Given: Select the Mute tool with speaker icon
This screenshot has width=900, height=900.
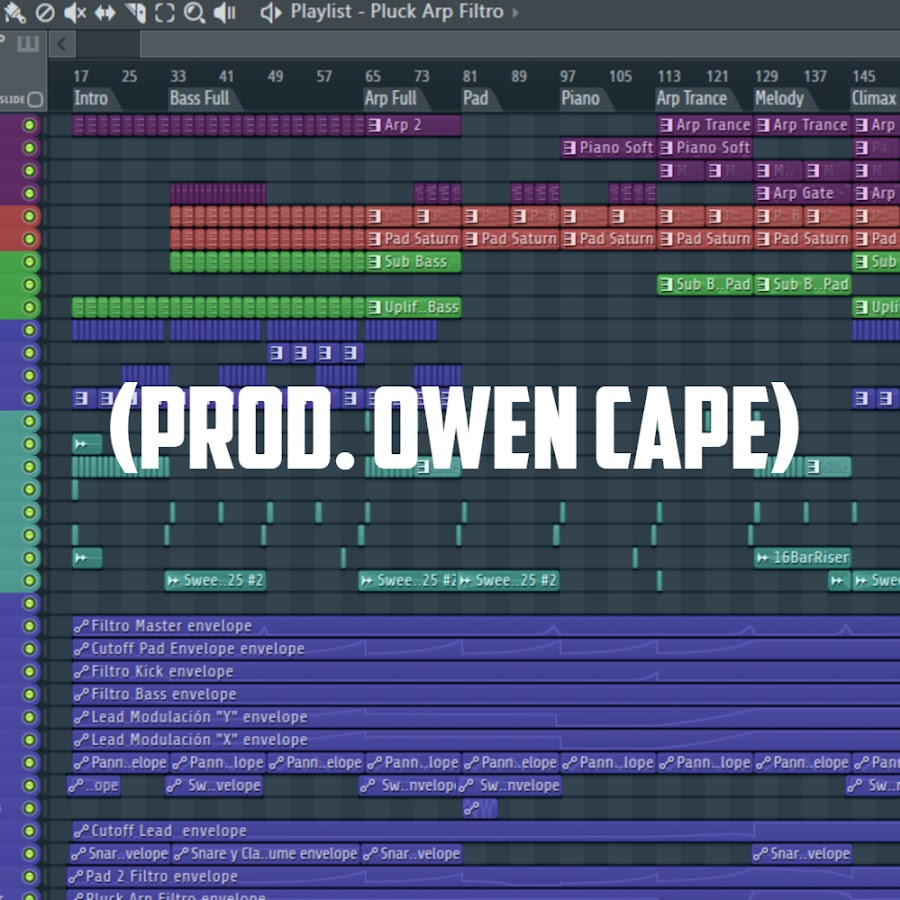Looking at the screenshot, I should (x=75, y=12).
